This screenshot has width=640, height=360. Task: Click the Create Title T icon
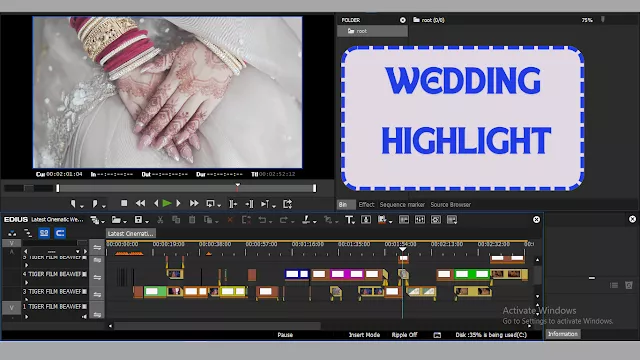click(x=349, y=220)
